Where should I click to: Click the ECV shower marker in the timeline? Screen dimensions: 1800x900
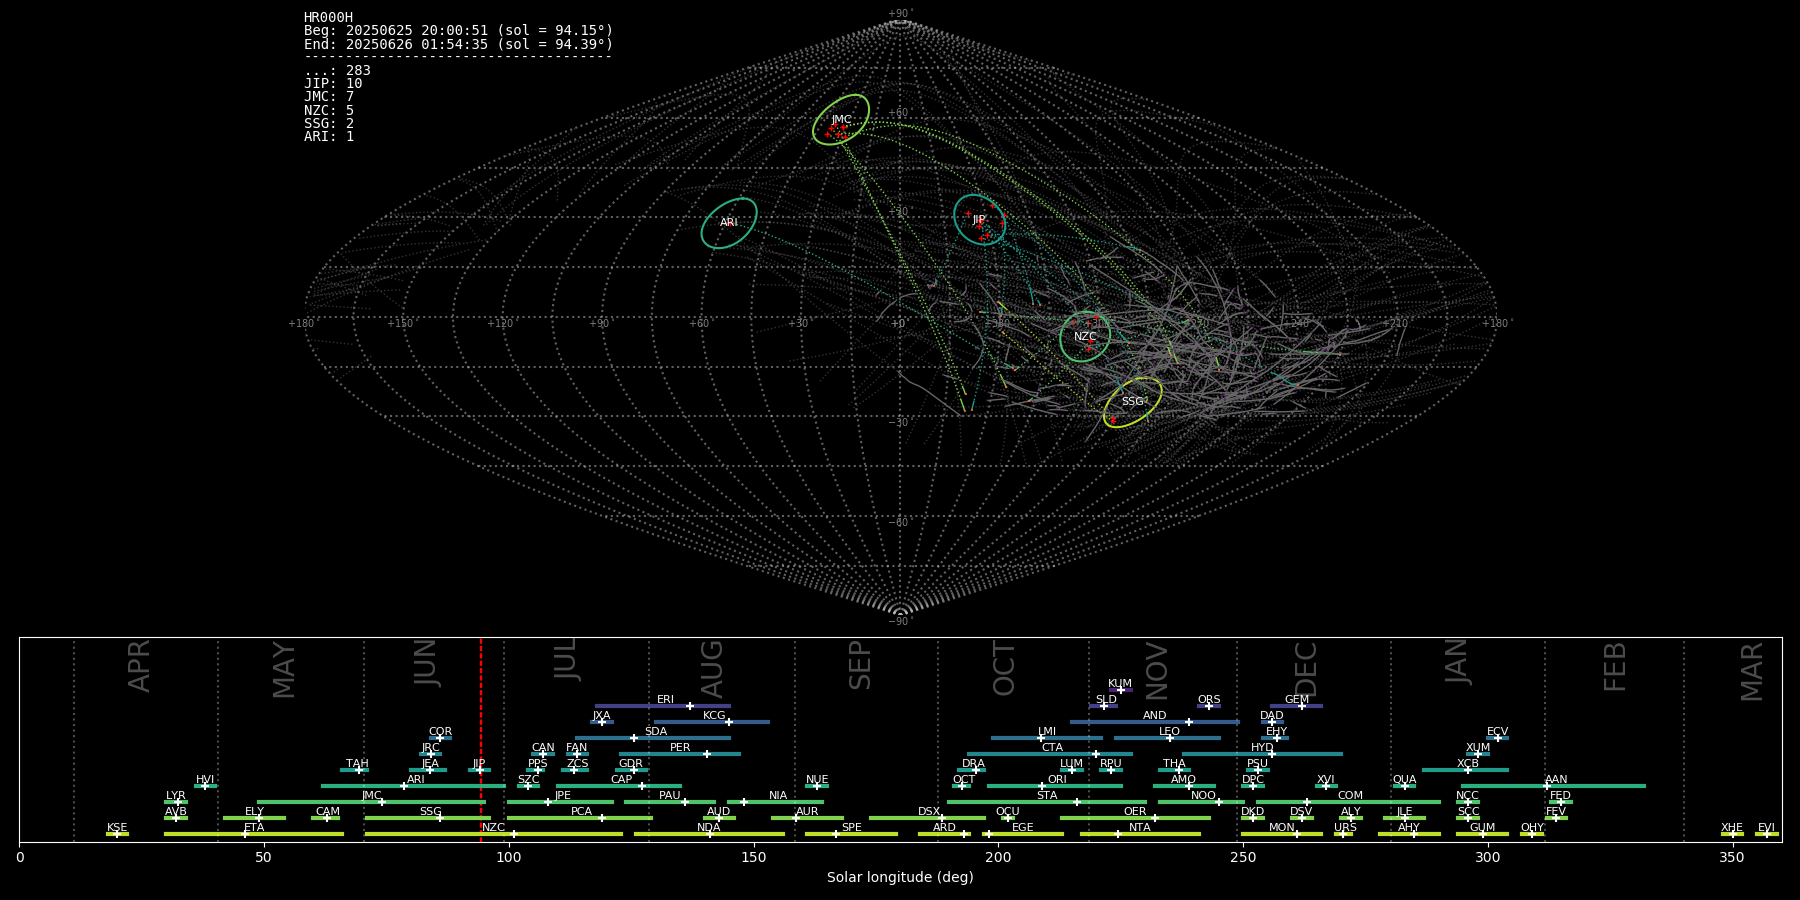[x=1497, y=738]
